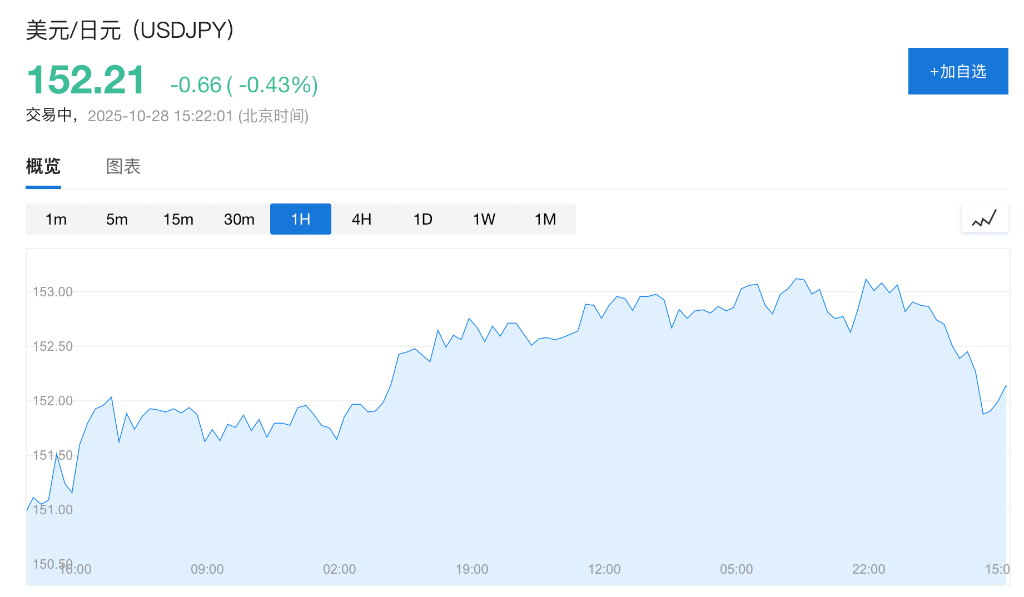Click the 2025-10-28 15:22:01 timestamp
The width and height of the screenshot is (1024, 597).
point(160,116)
